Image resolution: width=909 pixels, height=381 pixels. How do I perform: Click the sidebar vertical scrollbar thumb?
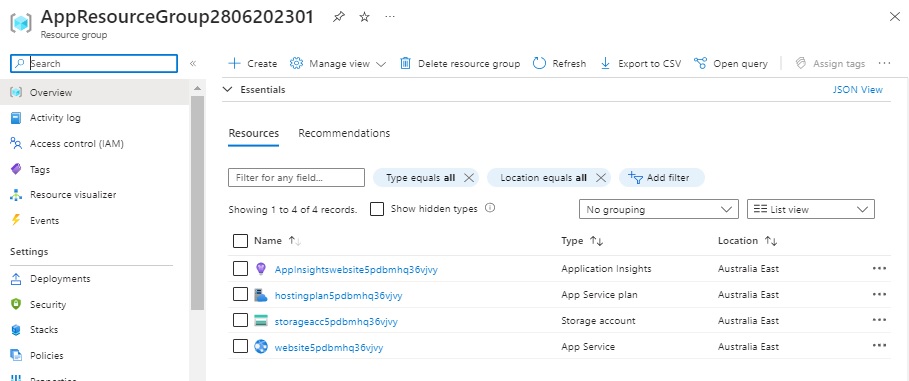coord(197,203)
